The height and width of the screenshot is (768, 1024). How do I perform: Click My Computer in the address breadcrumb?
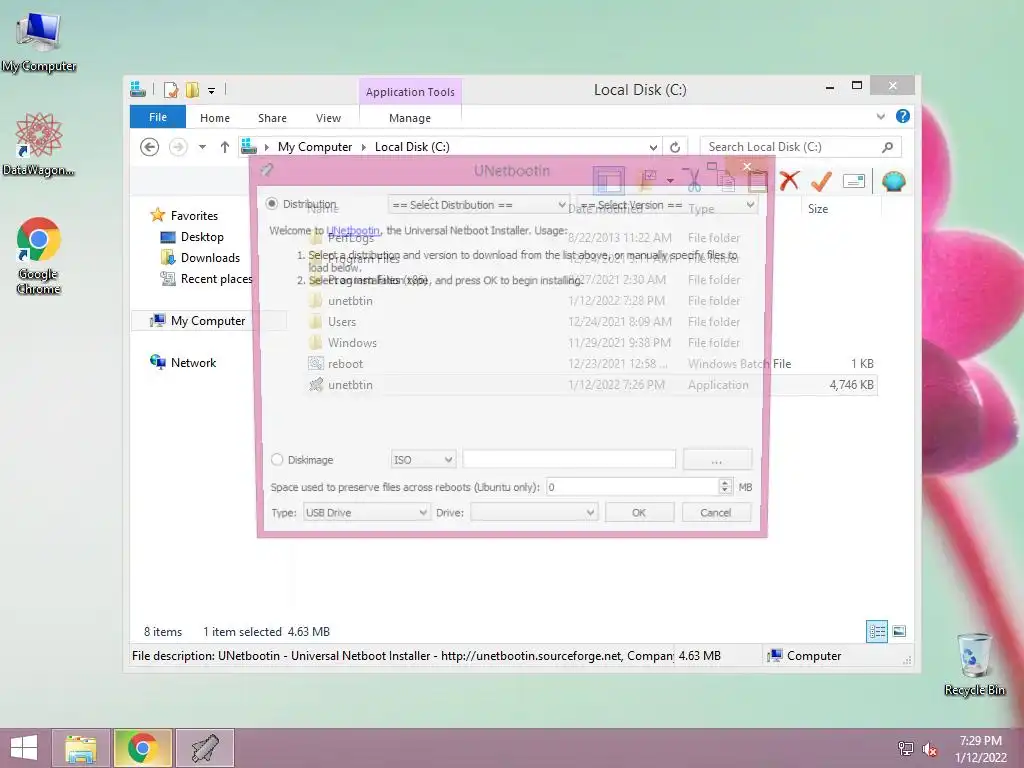(x=315, y=147)
